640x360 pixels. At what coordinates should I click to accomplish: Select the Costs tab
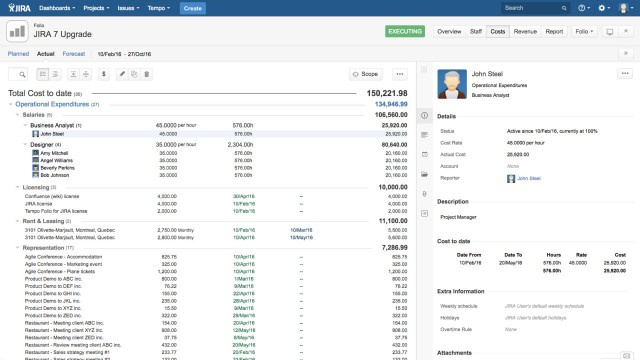[x=498, y=31]
